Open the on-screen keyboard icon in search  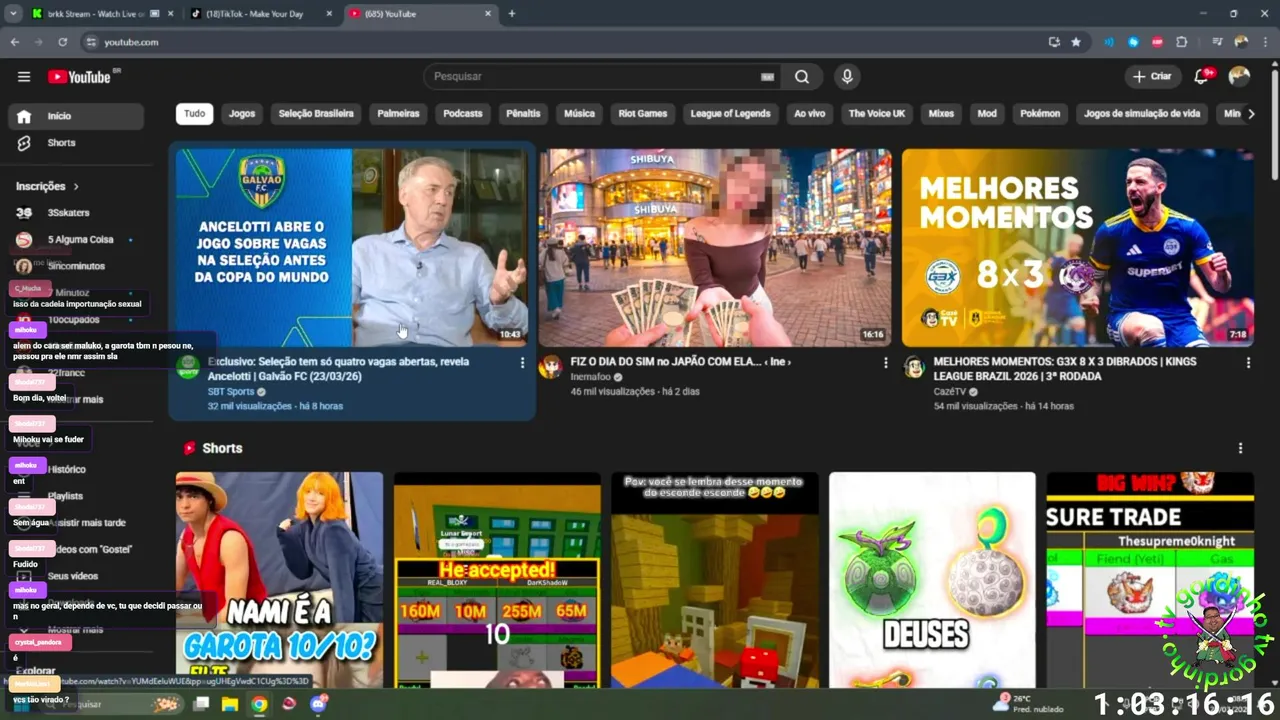click(x=767, y=77)
